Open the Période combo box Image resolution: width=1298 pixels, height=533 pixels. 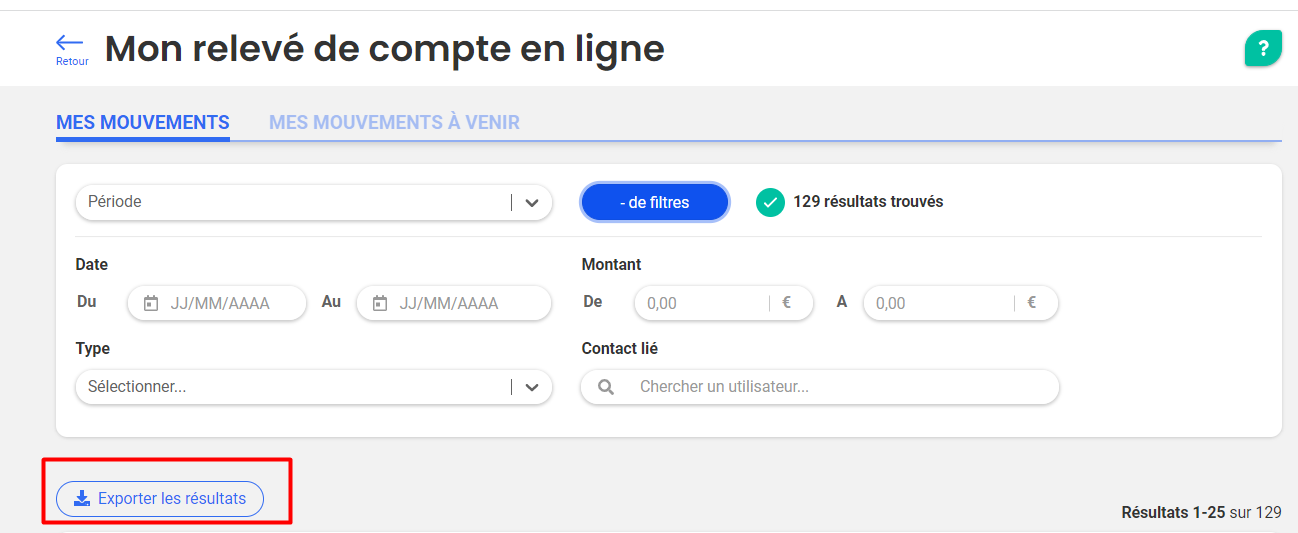[x=314, y=202]
